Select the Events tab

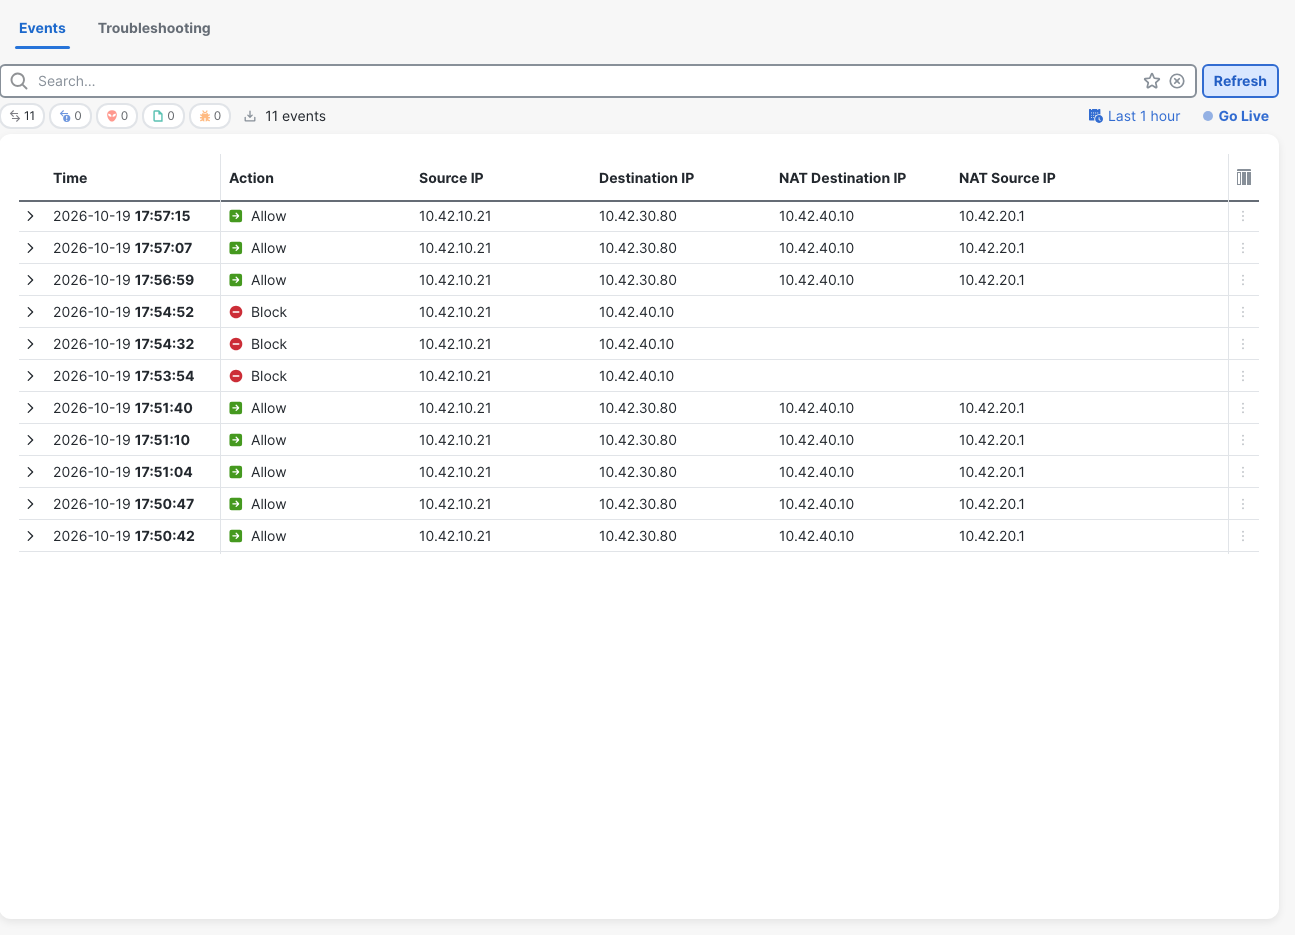[x=42, y=28]
